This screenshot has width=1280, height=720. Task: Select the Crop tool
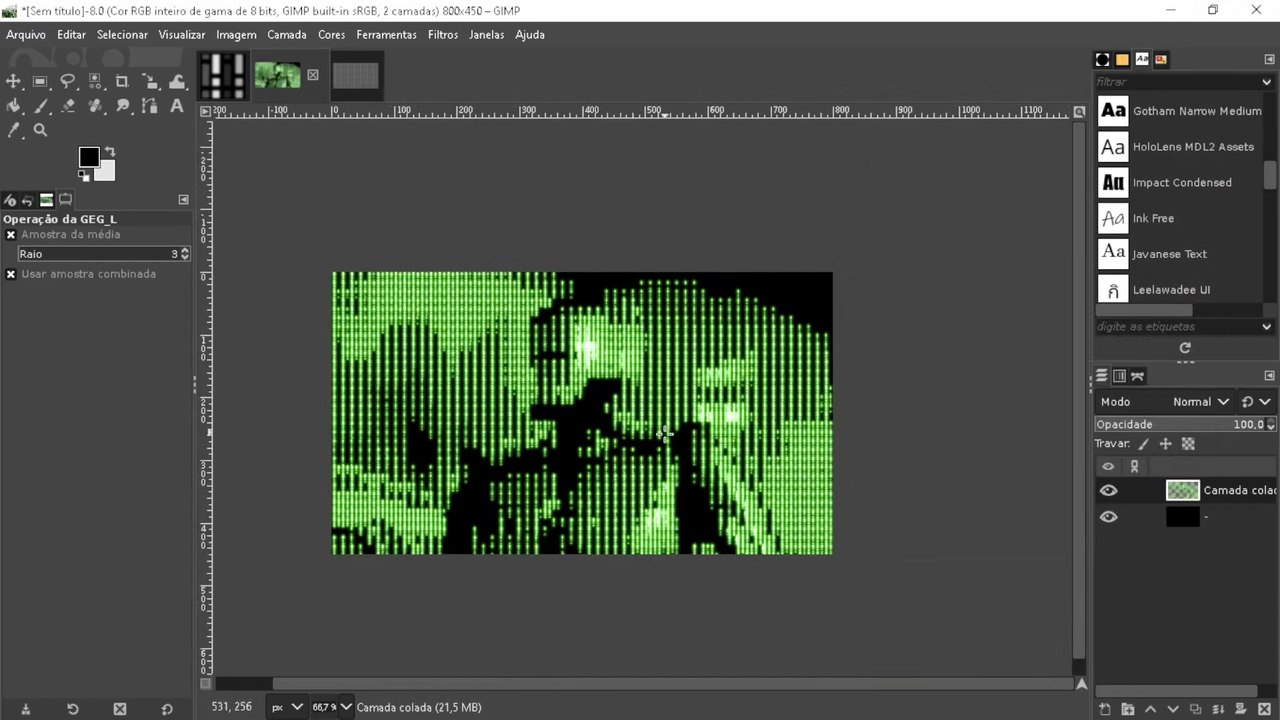122,81
